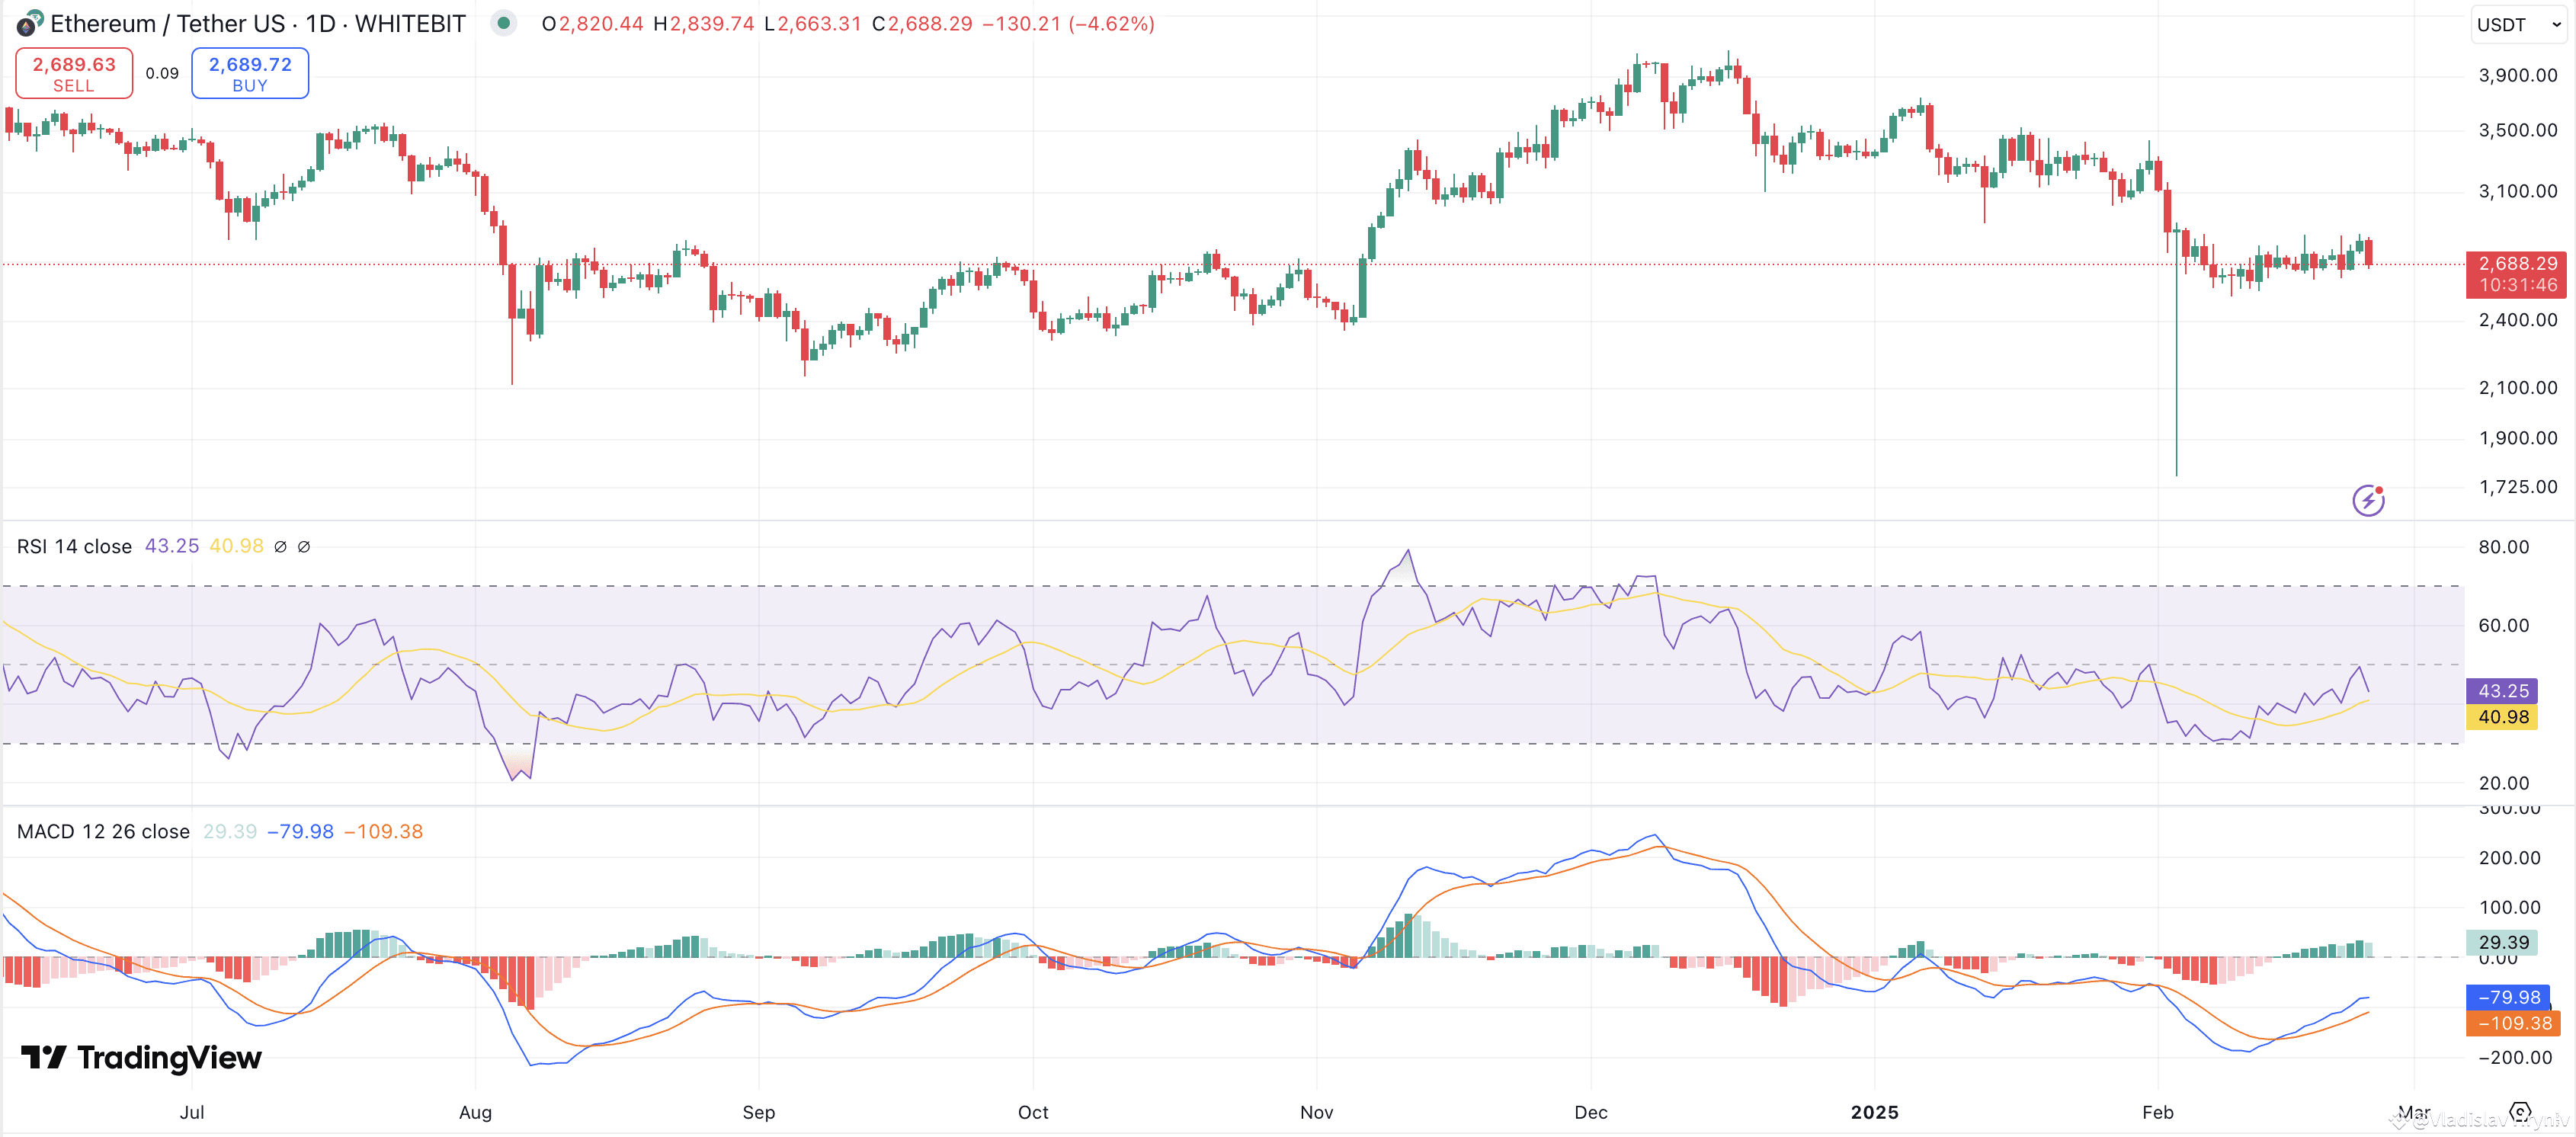Image resolution: width=2576 pixels, height=1137 pixels.
Task: Click yellow RSI MA 40.98 axis label
Action: [2502, 717]
